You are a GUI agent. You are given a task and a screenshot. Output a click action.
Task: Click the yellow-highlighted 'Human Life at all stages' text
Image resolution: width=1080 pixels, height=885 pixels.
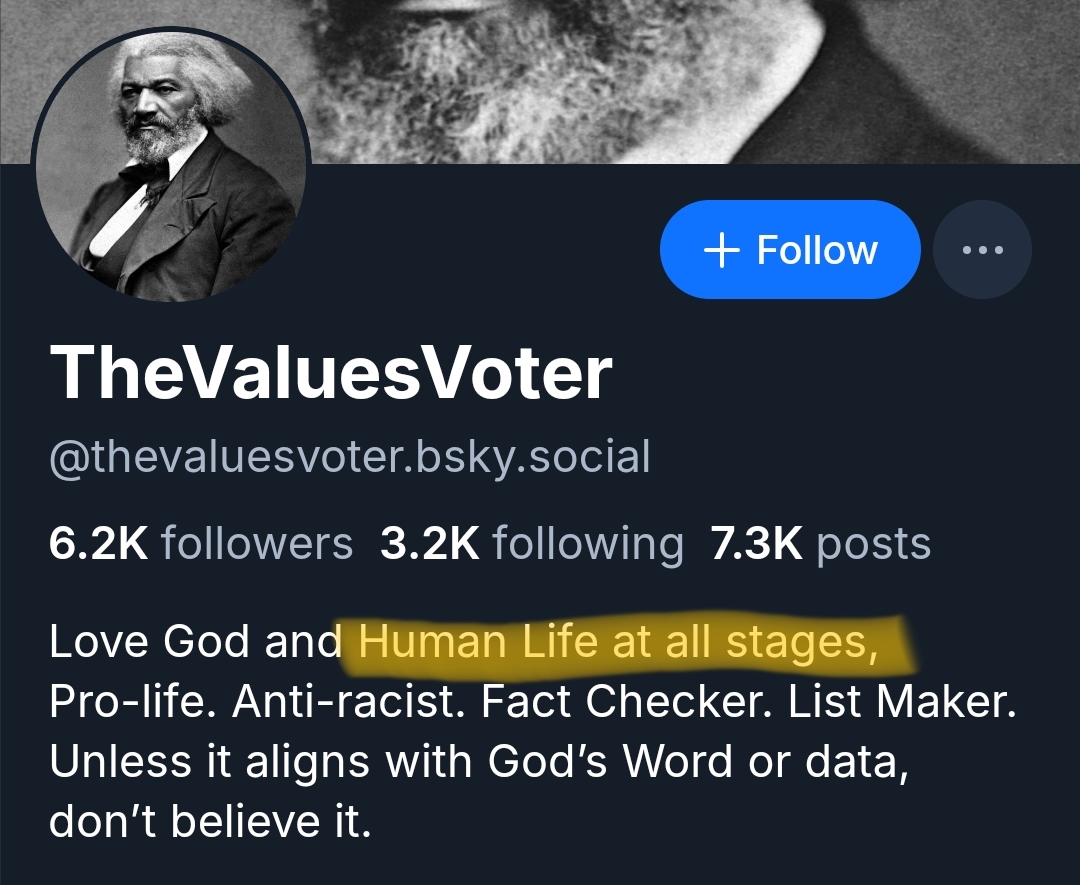pos(618,642)
